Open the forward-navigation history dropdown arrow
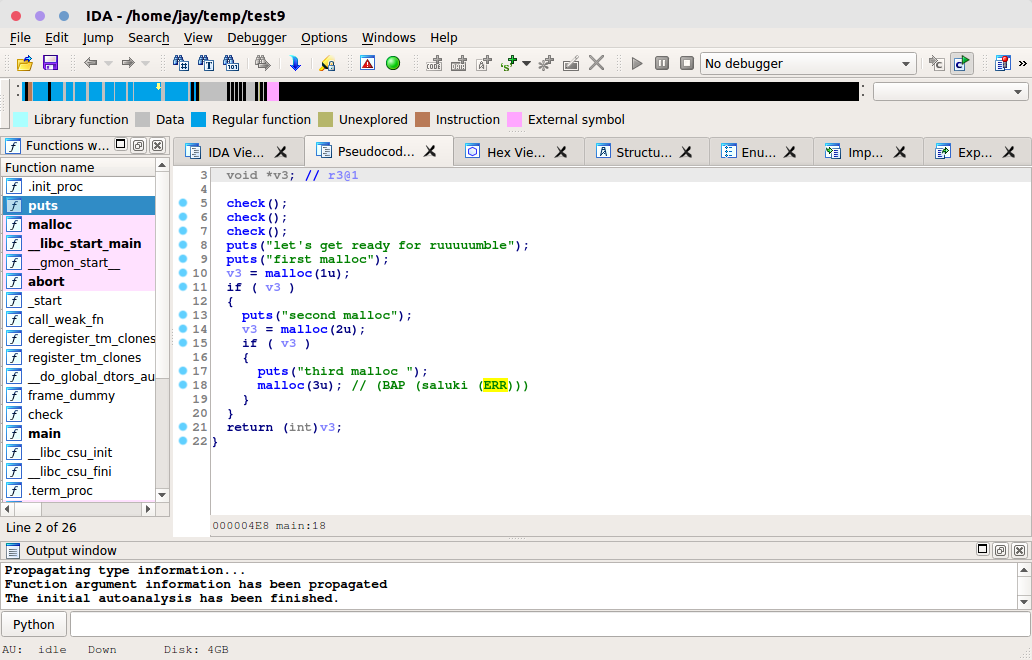The image size is (1032, 660). coord(145,64)
